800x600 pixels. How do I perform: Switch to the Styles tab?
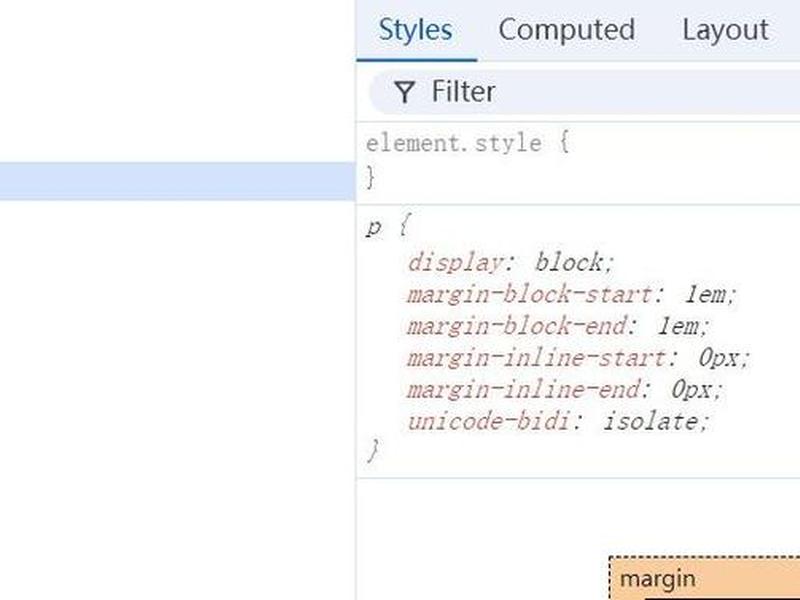[415, 30]
